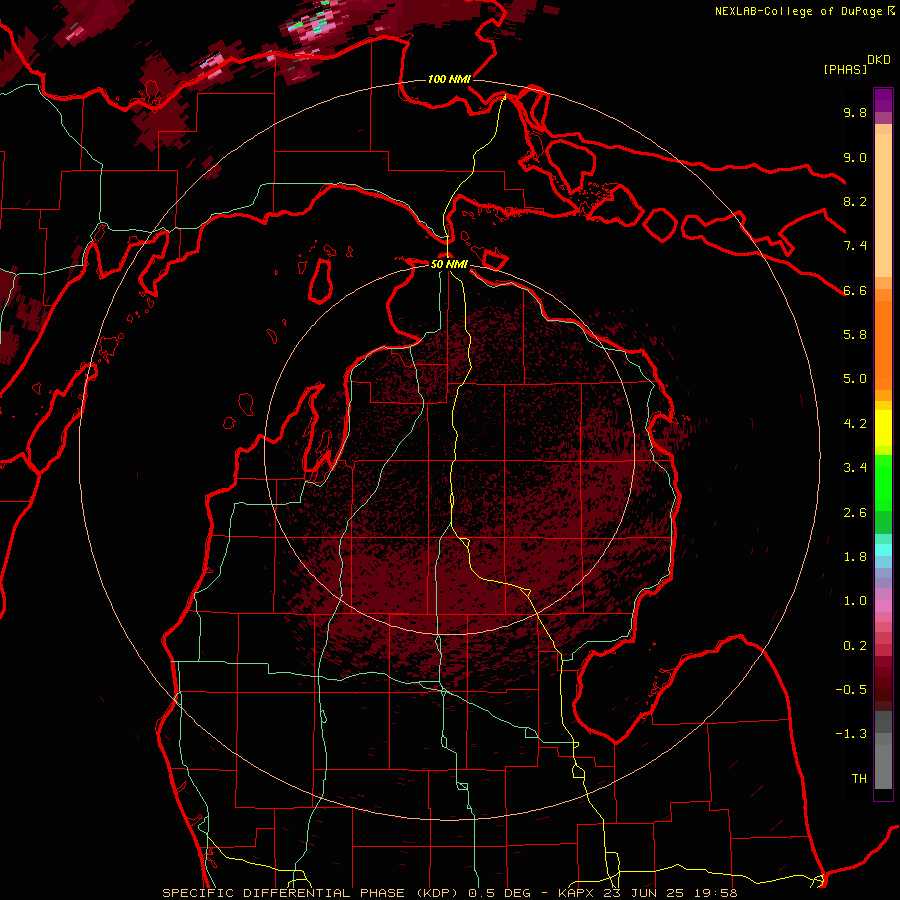This screenshot has width=900, height=900.
Task: Click the purple top segment of color bar
Action: coord(883,100)
